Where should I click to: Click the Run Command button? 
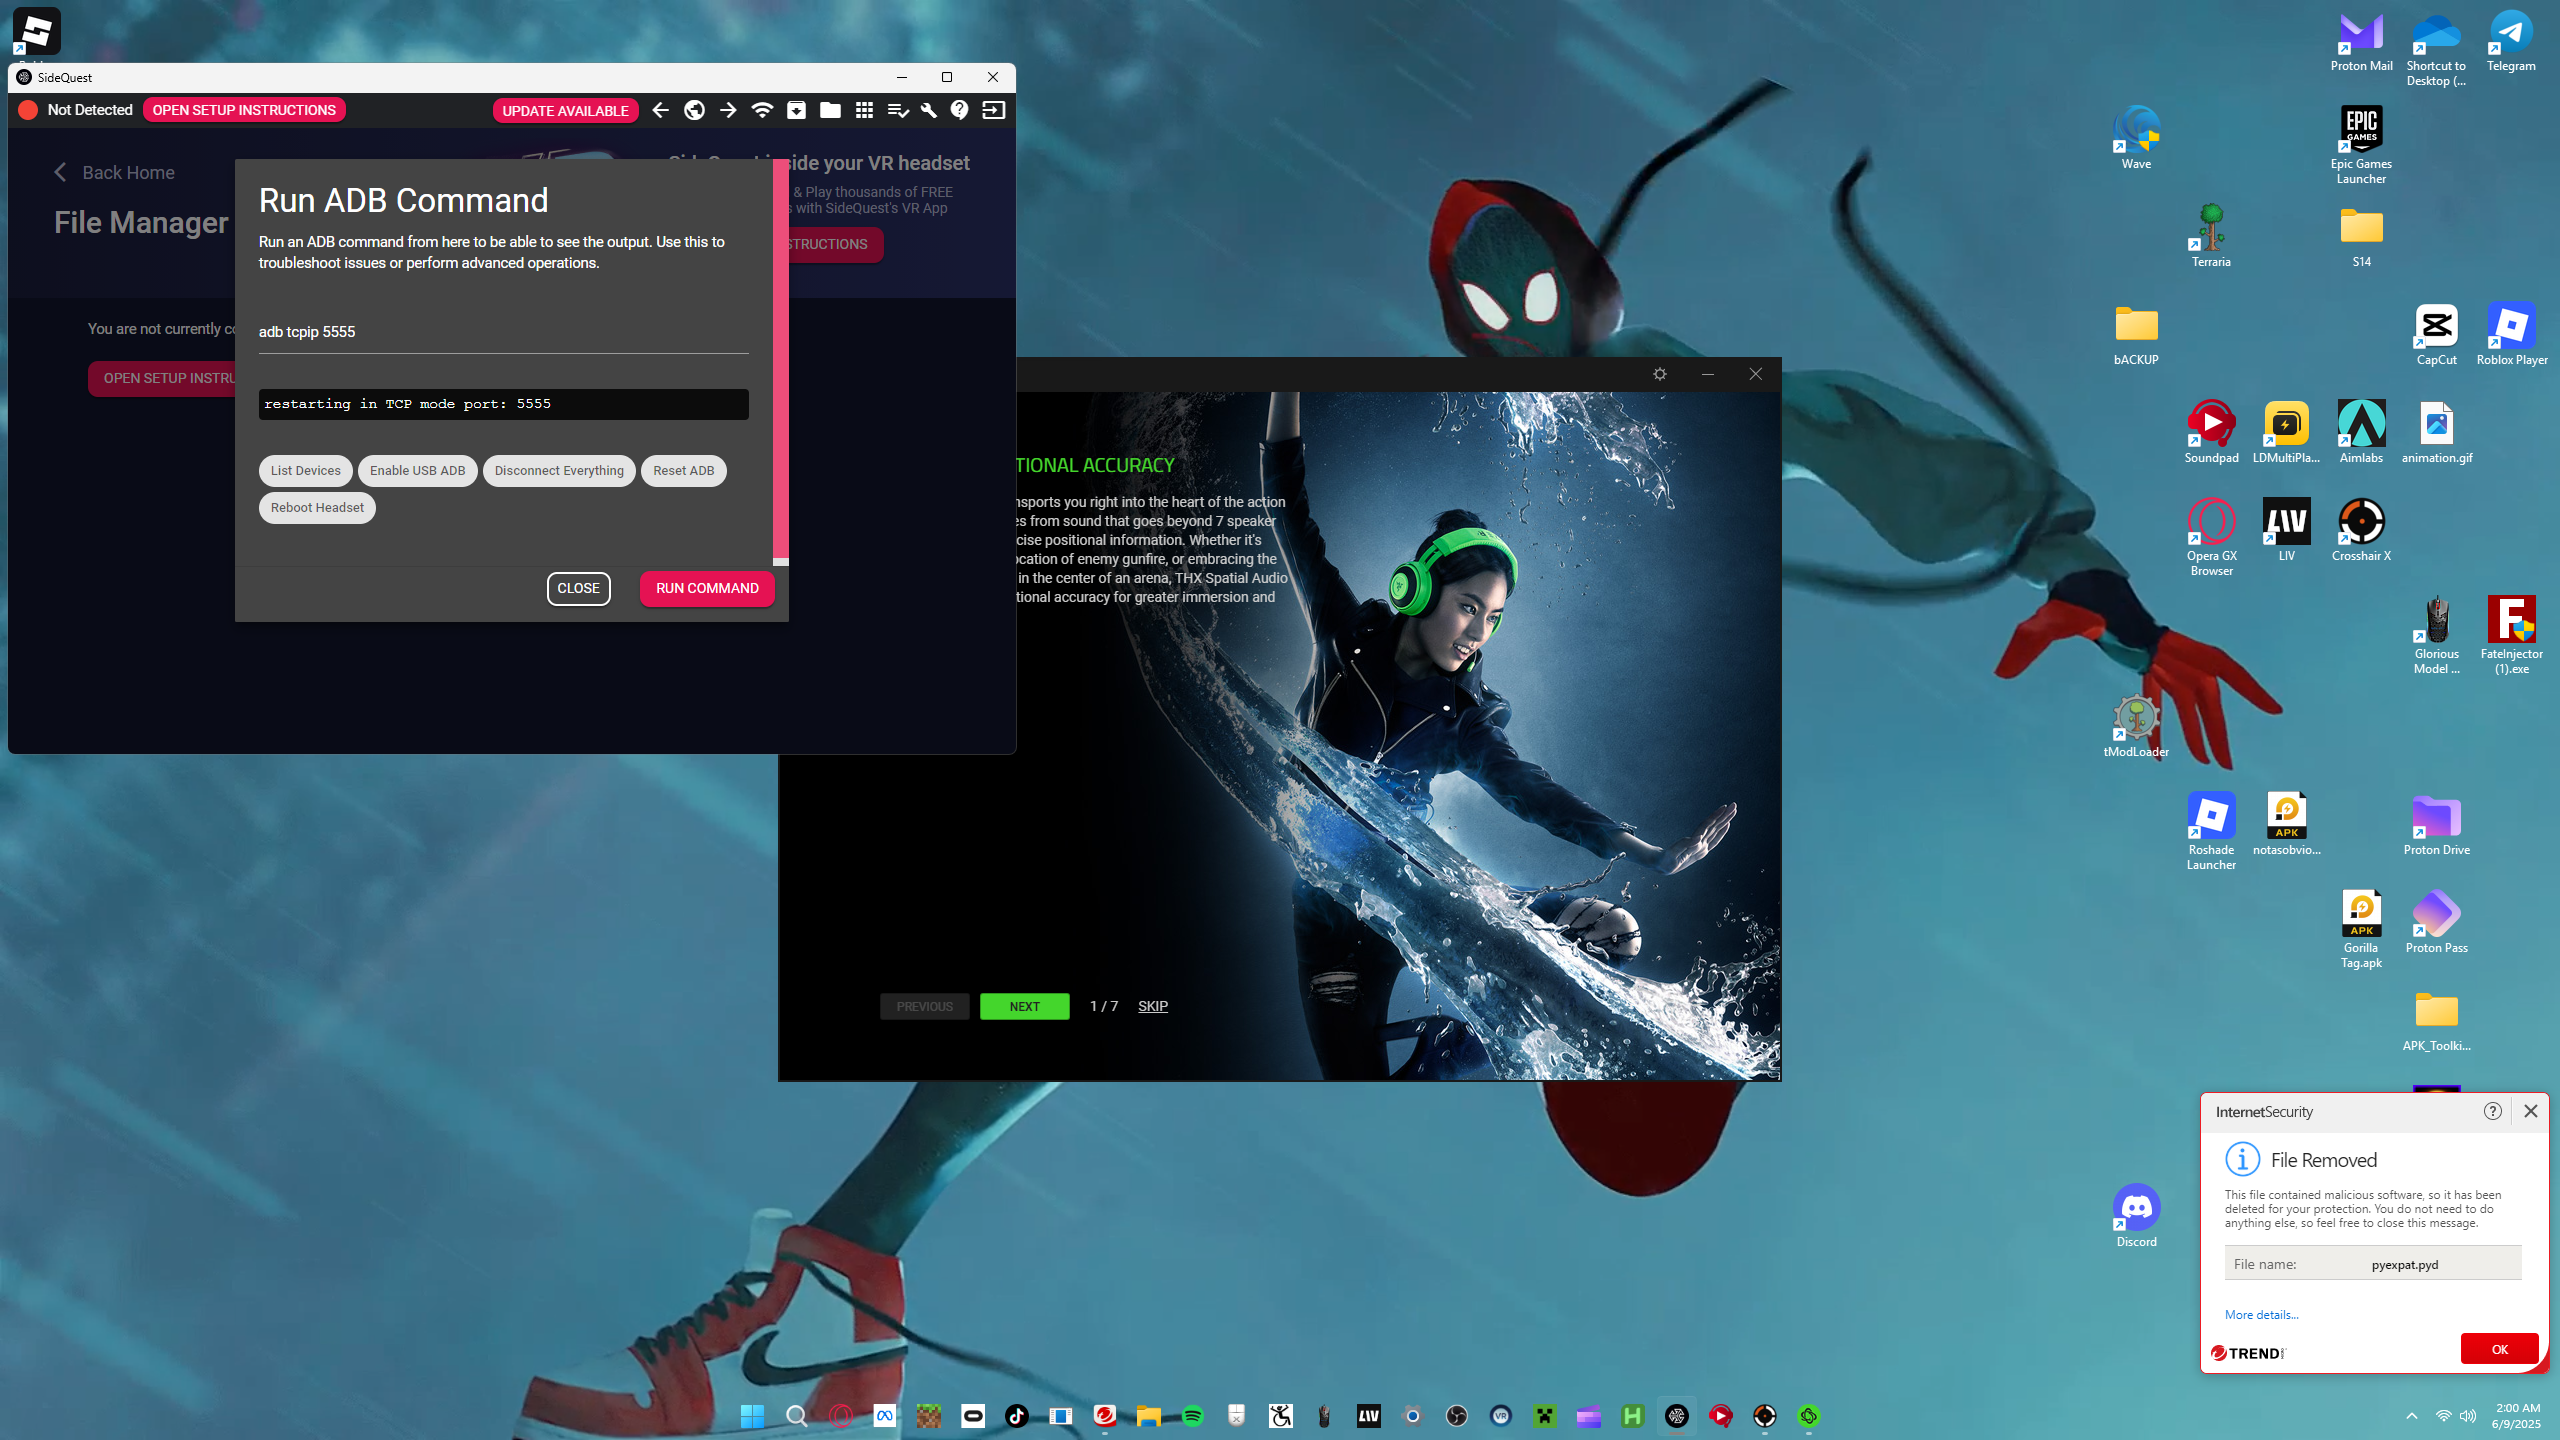(707, 588)
